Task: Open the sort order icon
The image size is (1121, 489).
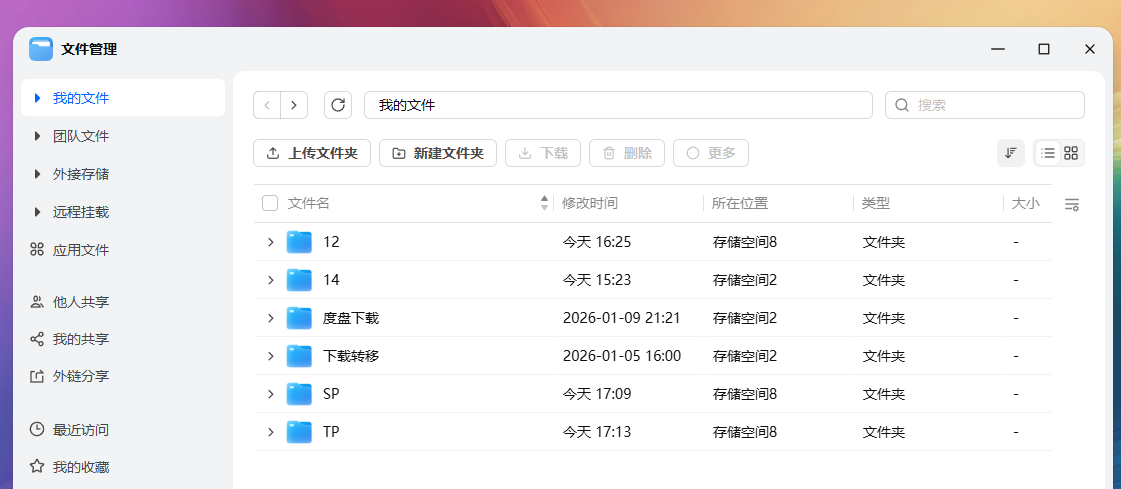Action: pos(1011,153)
